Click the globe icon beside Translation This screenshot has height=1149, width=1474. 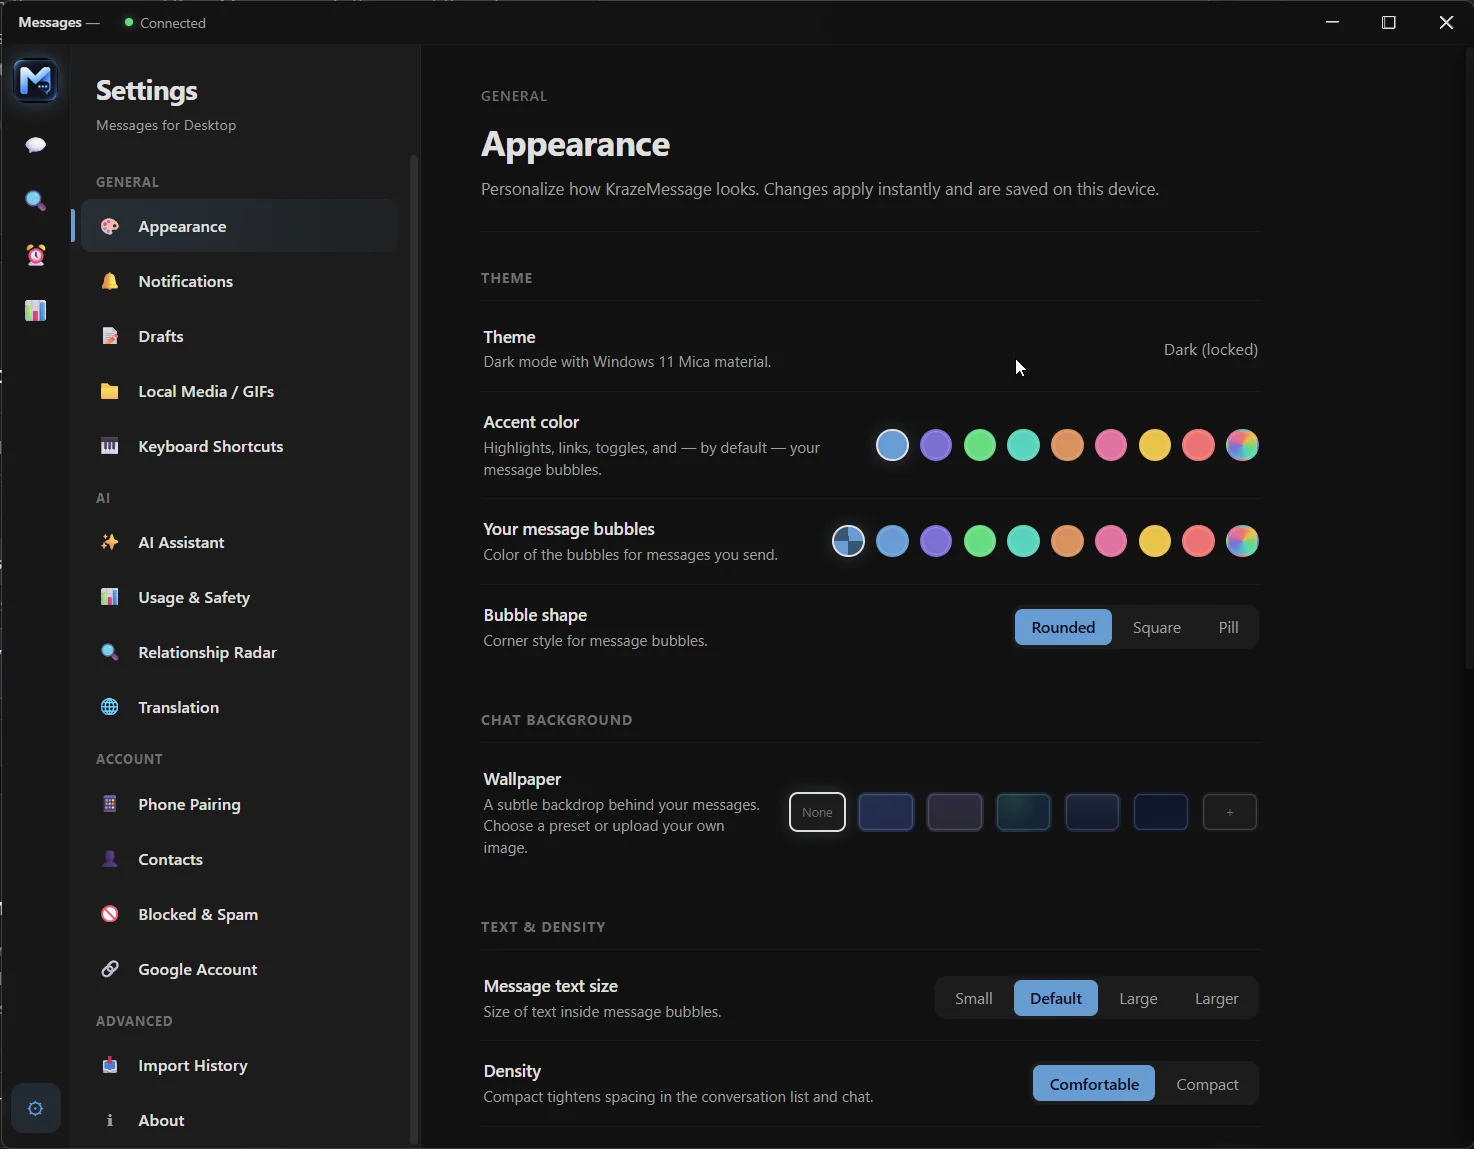click(x=110, y=707)
